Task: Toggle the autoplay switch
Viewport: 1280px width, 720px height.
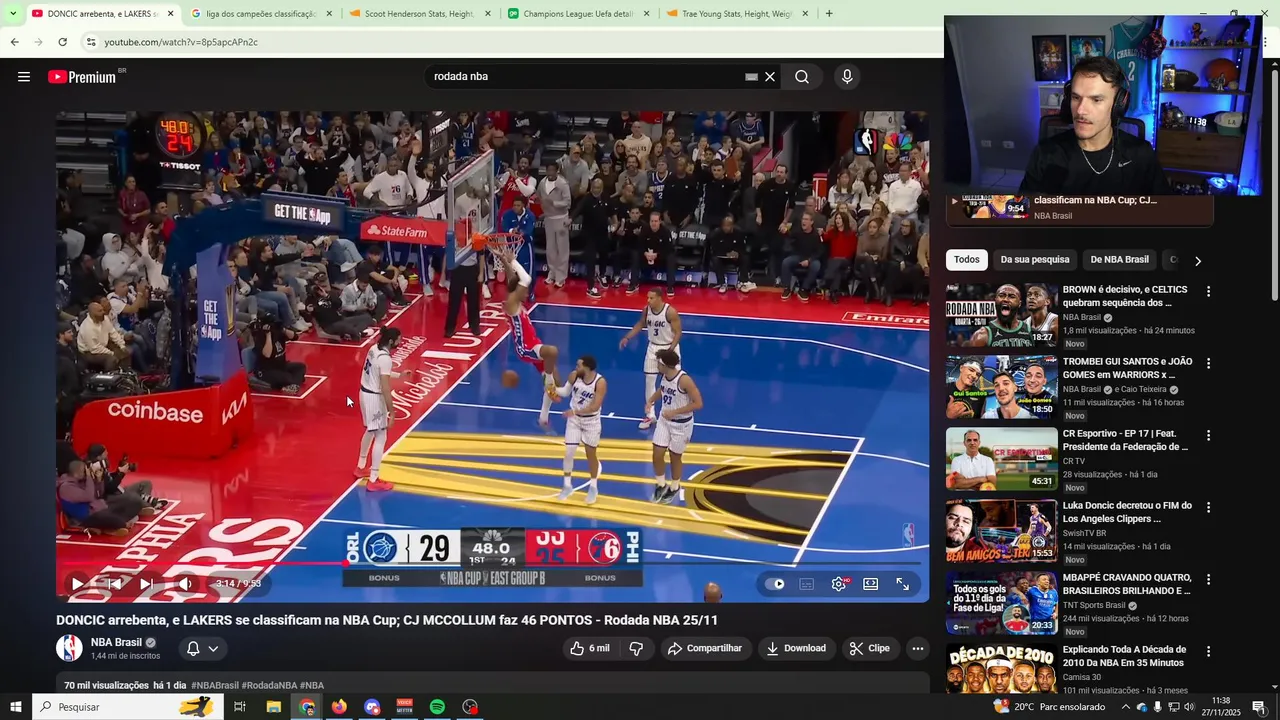Action: click(775, 584)
